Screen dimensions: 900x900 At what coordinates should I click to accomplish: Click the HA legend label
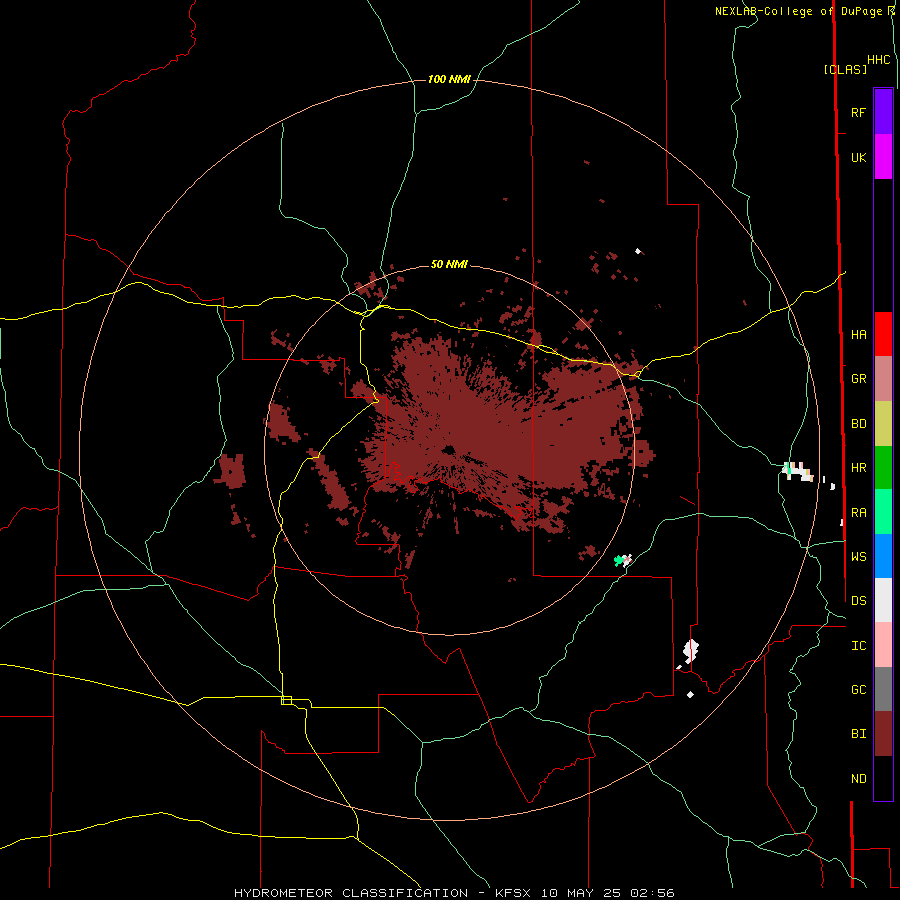(x=858, y=334)
